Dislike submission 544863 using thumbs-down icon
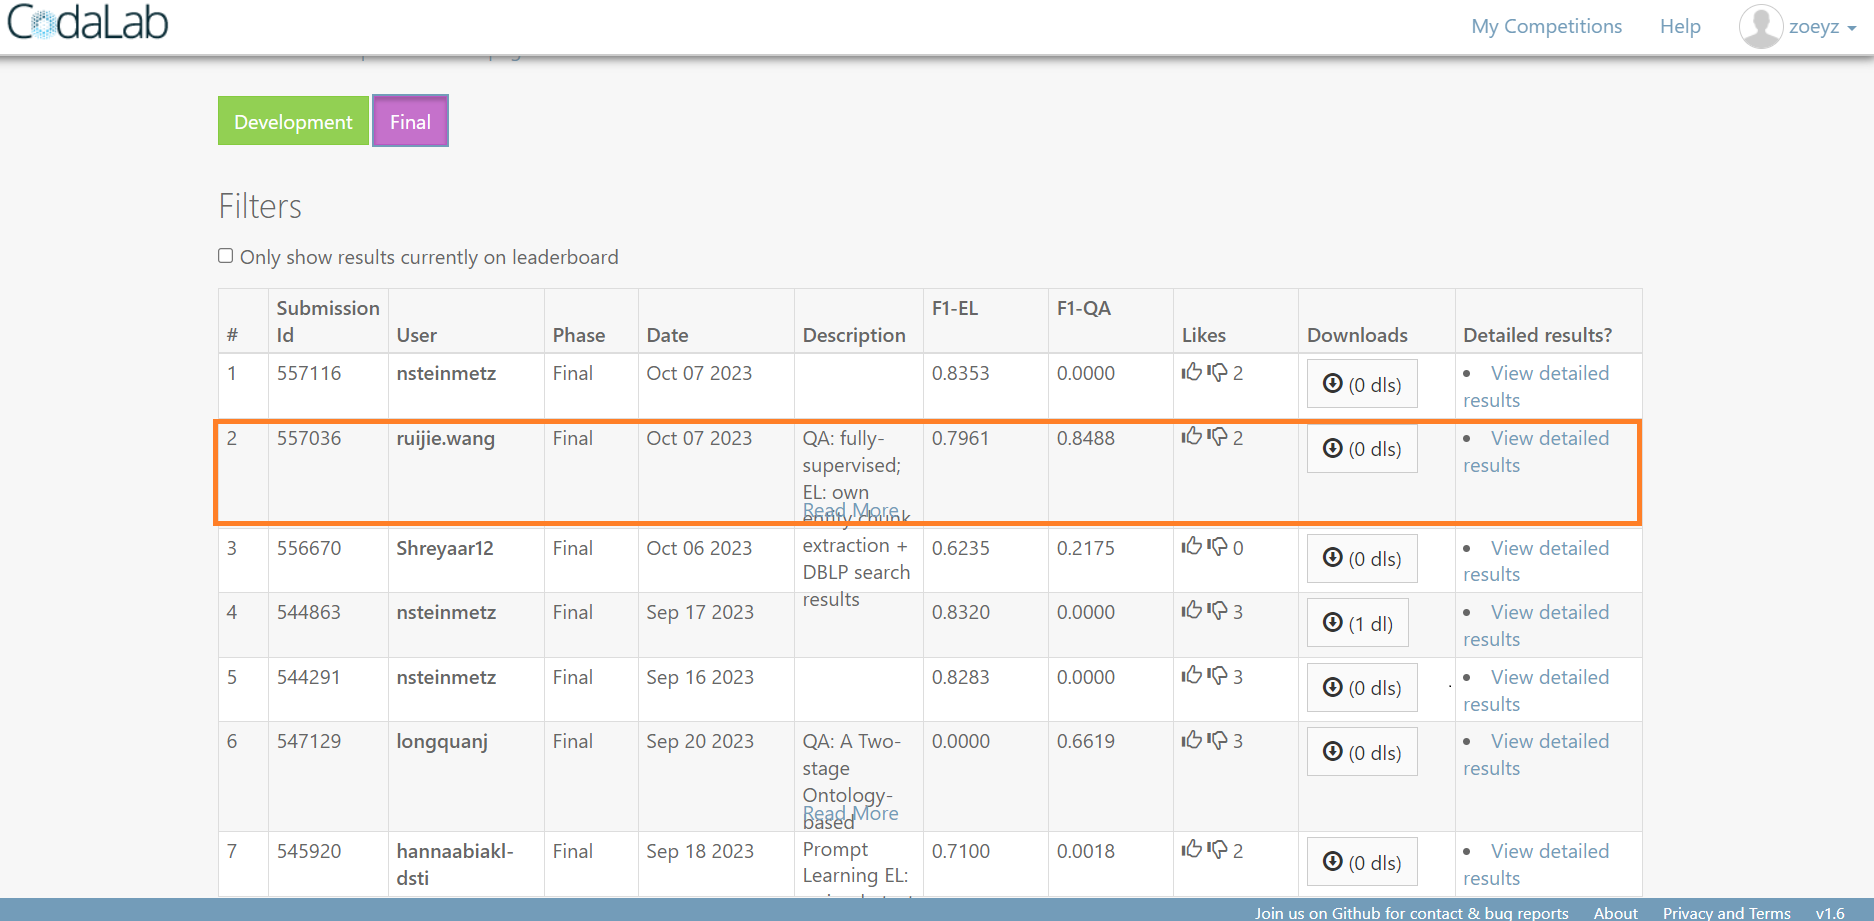The image size is (1874, 921). click(x=1217, y=611)
